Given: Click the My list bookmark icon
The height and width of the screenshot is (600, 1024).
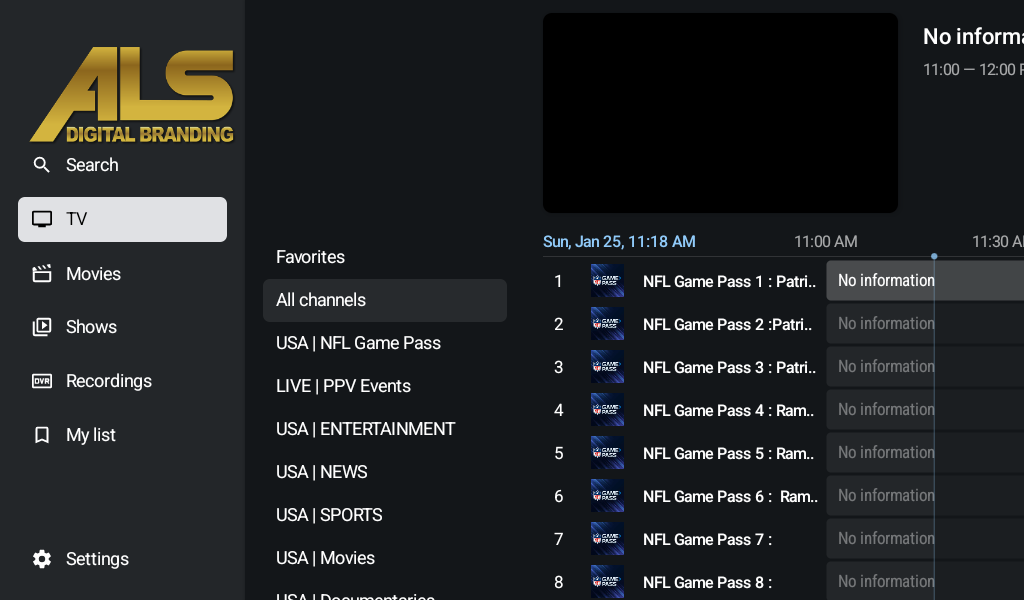Looking at the screenshot, I should [42, 435].
